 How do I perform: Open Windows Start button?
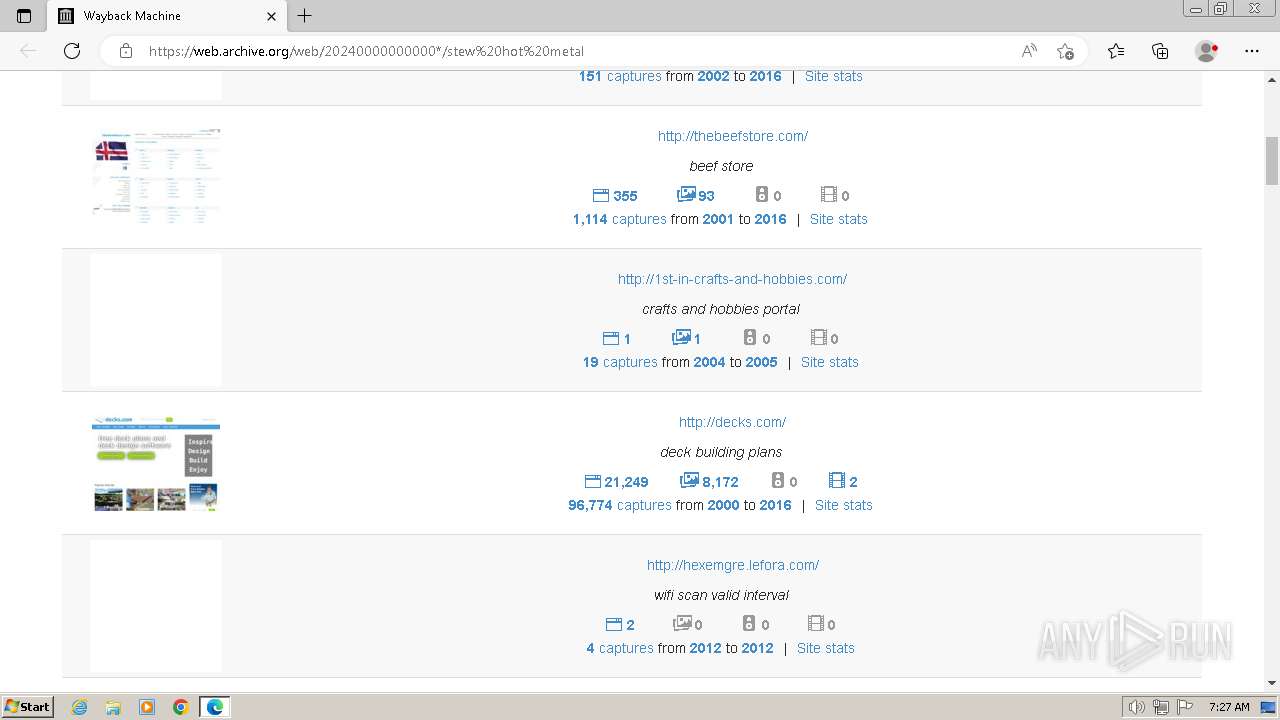pyautogui.click(x=27, y=707)
